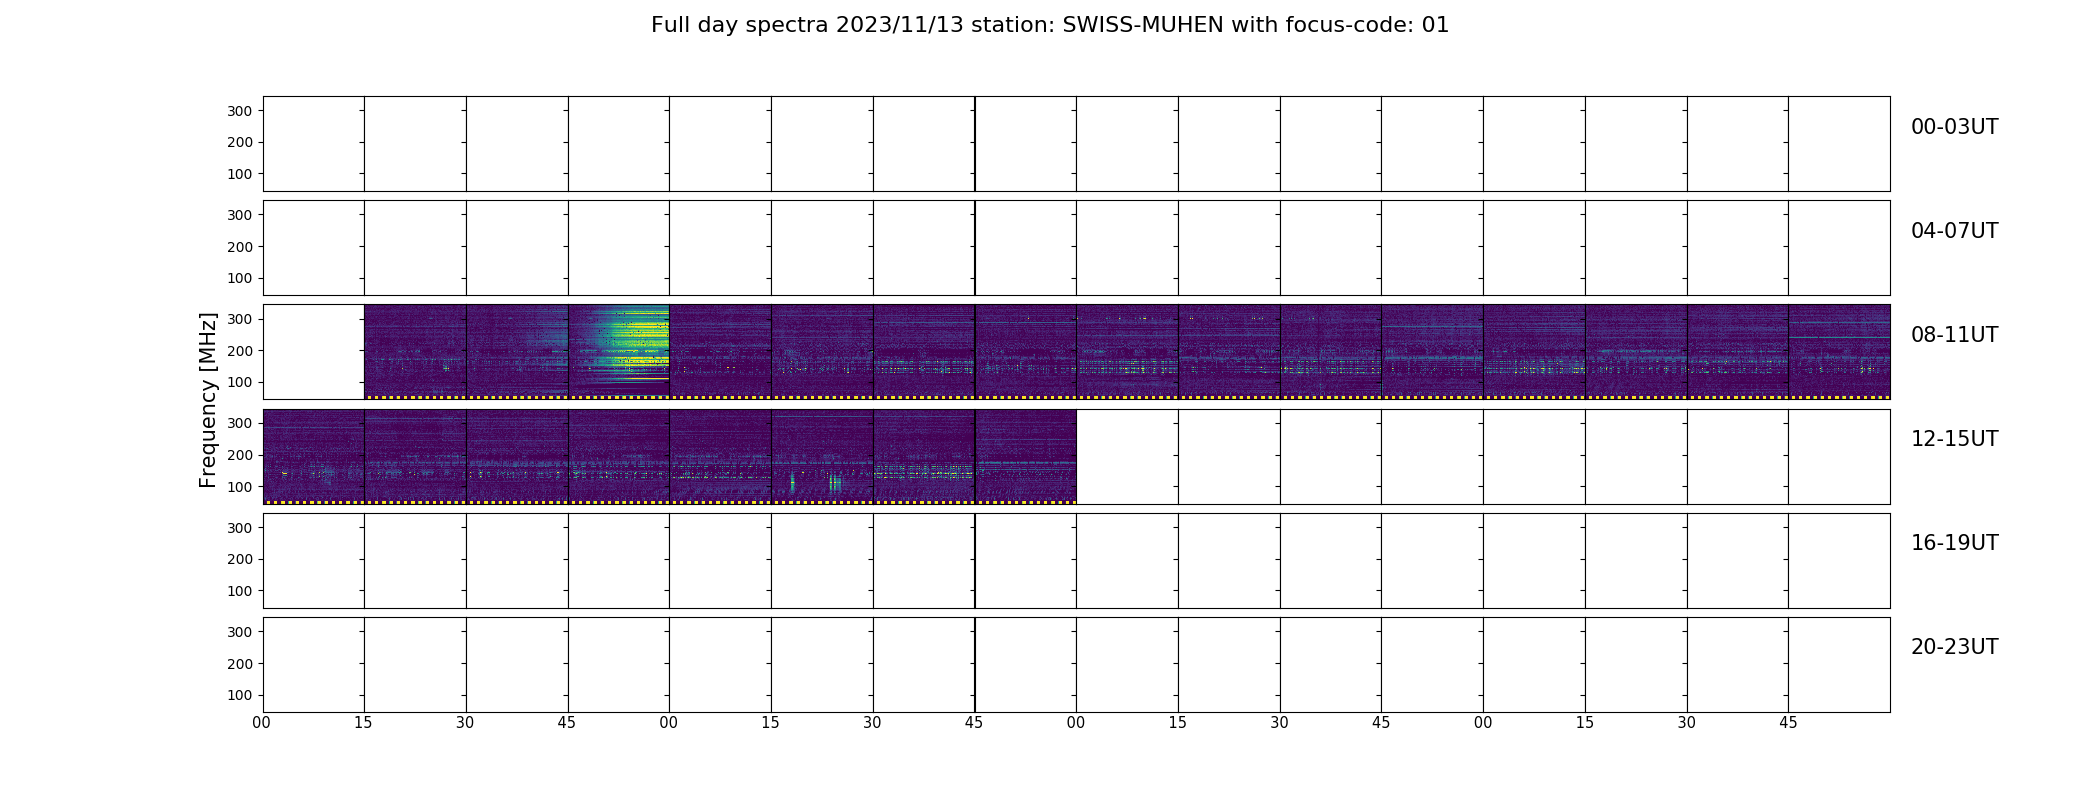Click the green vertical bursts in 12-15UT row
2100x800 pixels.
click(x=816, y=482)
